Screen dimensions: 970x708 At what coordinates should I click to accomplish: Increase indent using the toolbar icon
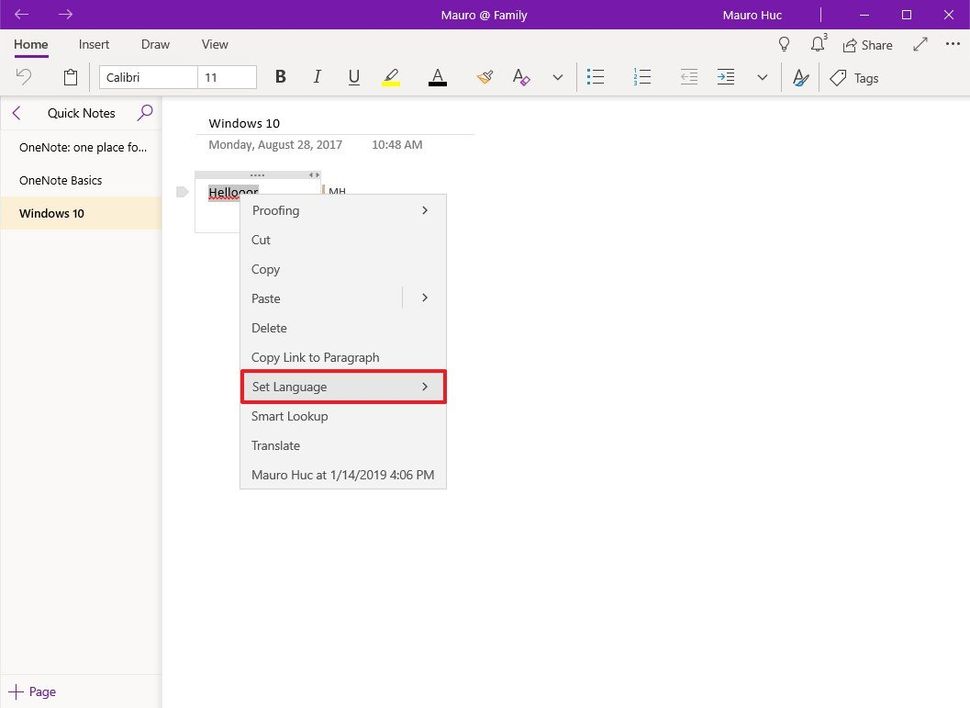point(726,77)
